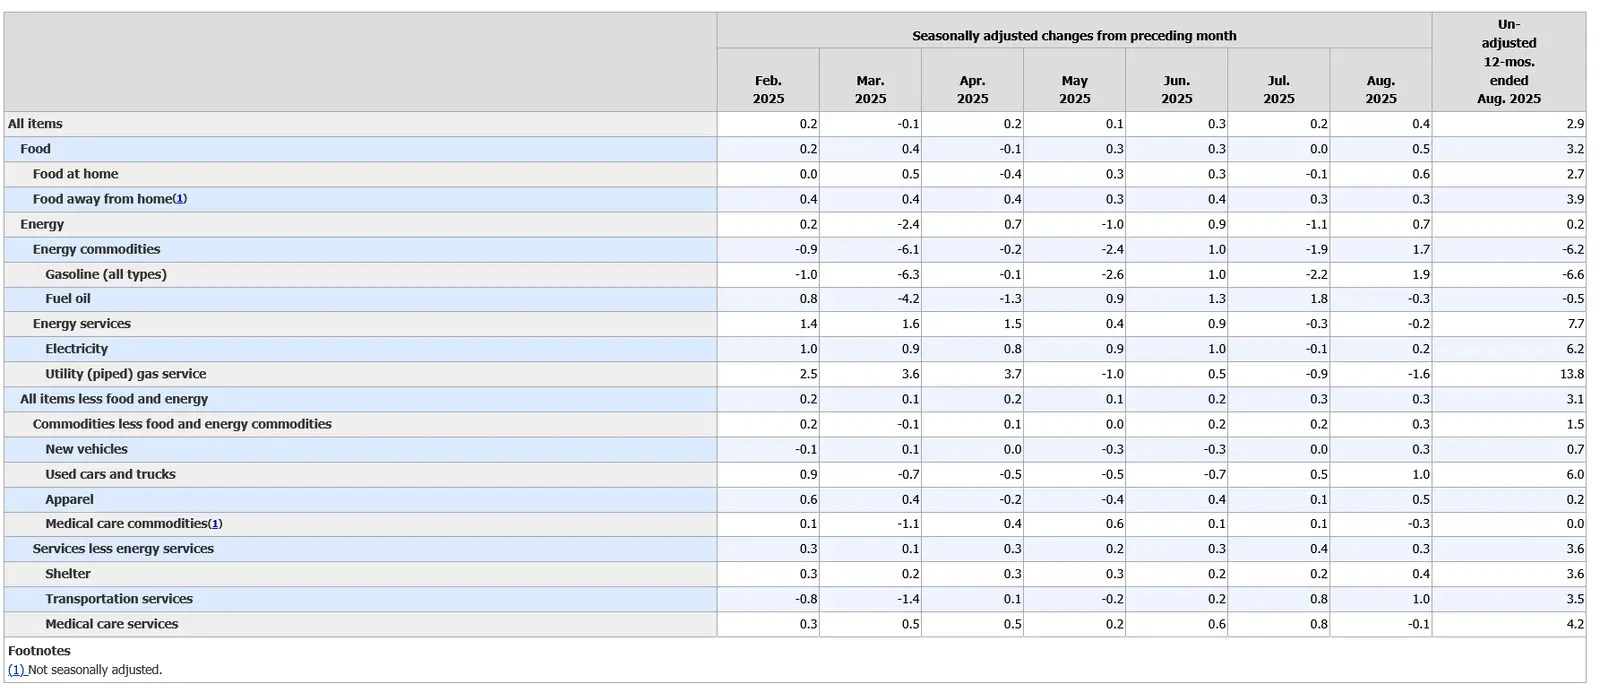The height and width of the screenshot is (684, 1600).
Task: Click the 13.8 value in the gas service row
Action: click(1571, 374)
